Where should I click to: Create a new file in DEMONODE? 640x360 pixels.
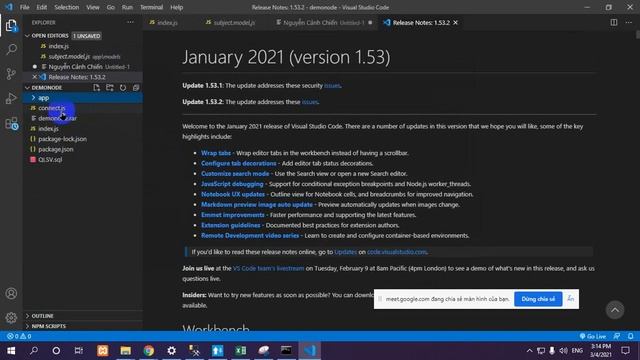(96, 87)
